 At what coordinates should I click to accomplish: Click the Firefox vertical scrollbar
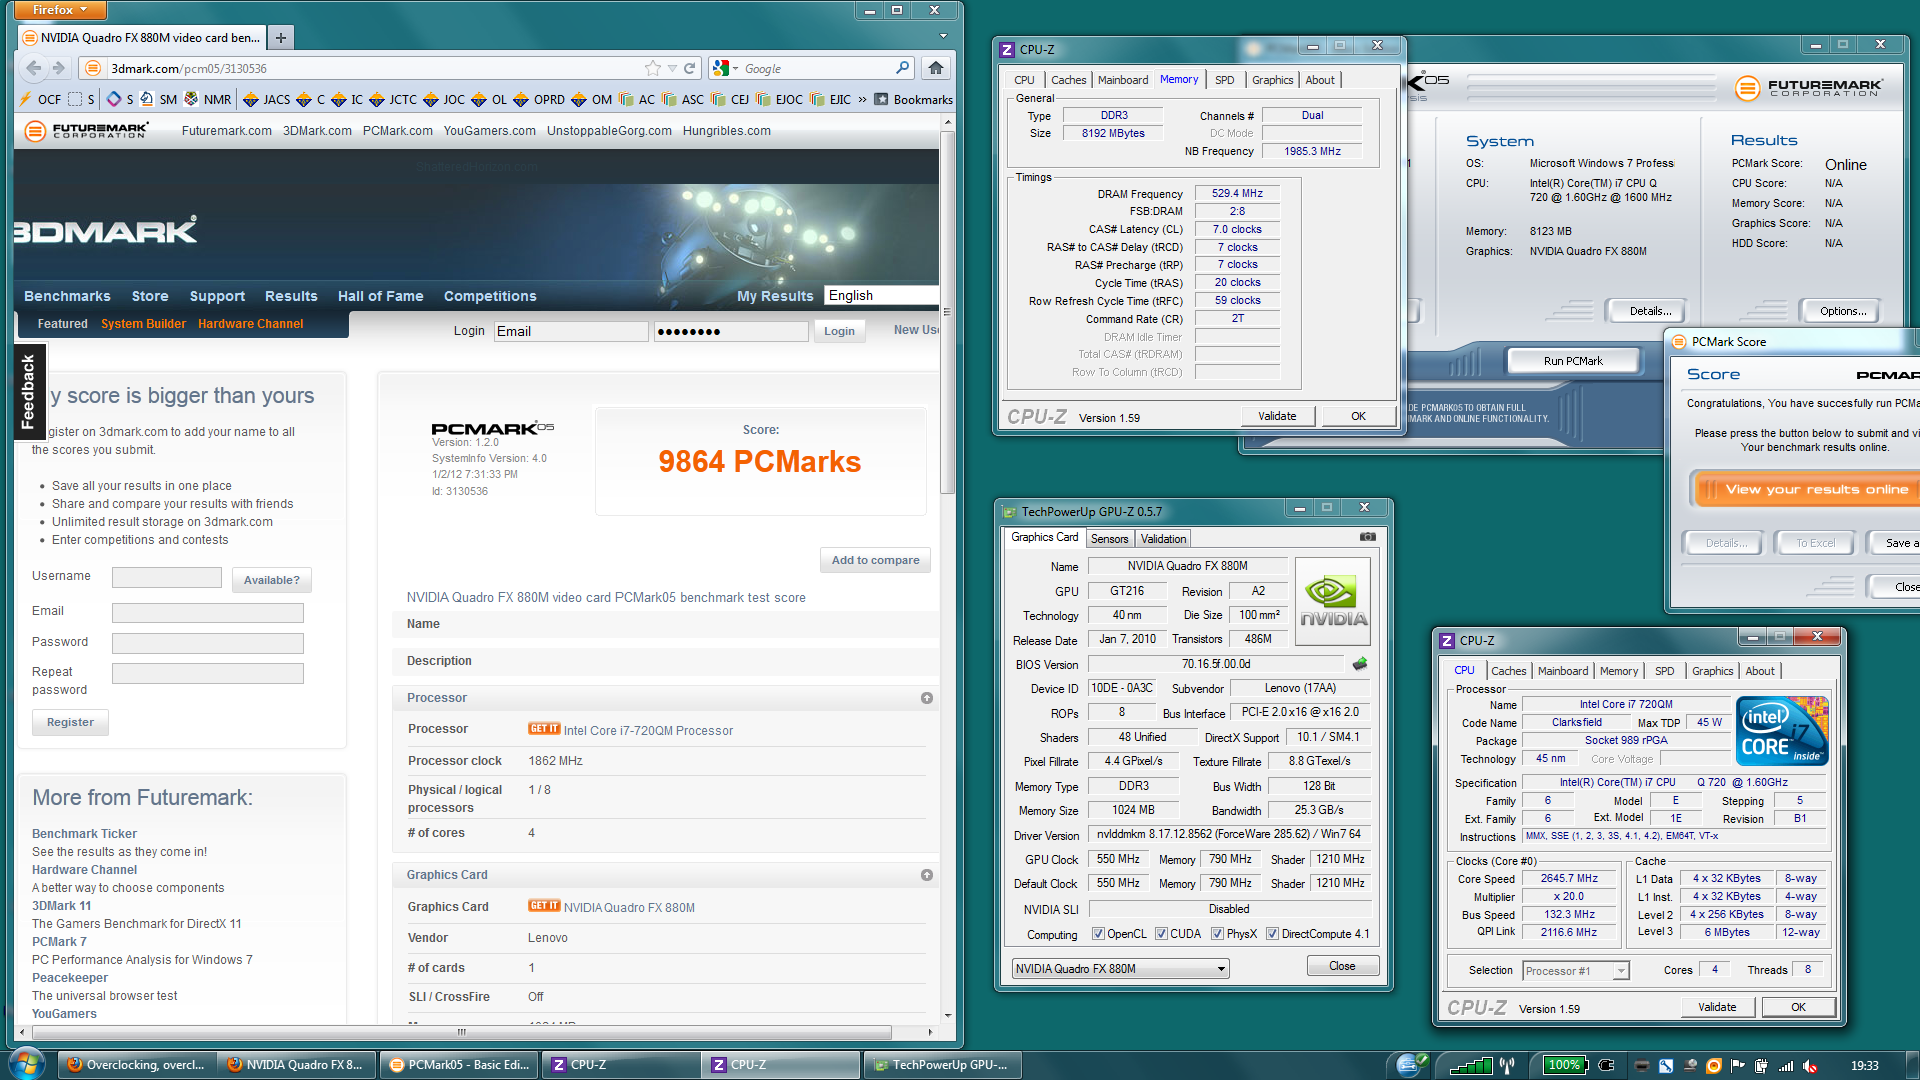point(947,314)
